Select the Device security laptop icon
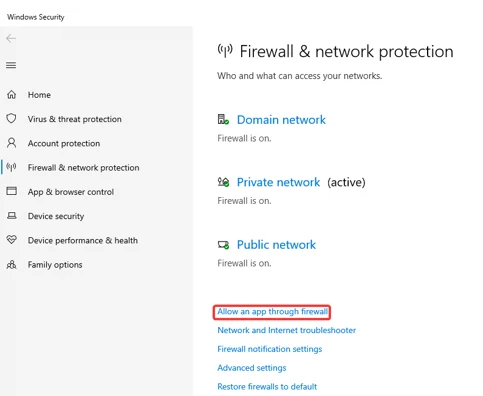Screen dimensions: 483x396 (12, 216)
